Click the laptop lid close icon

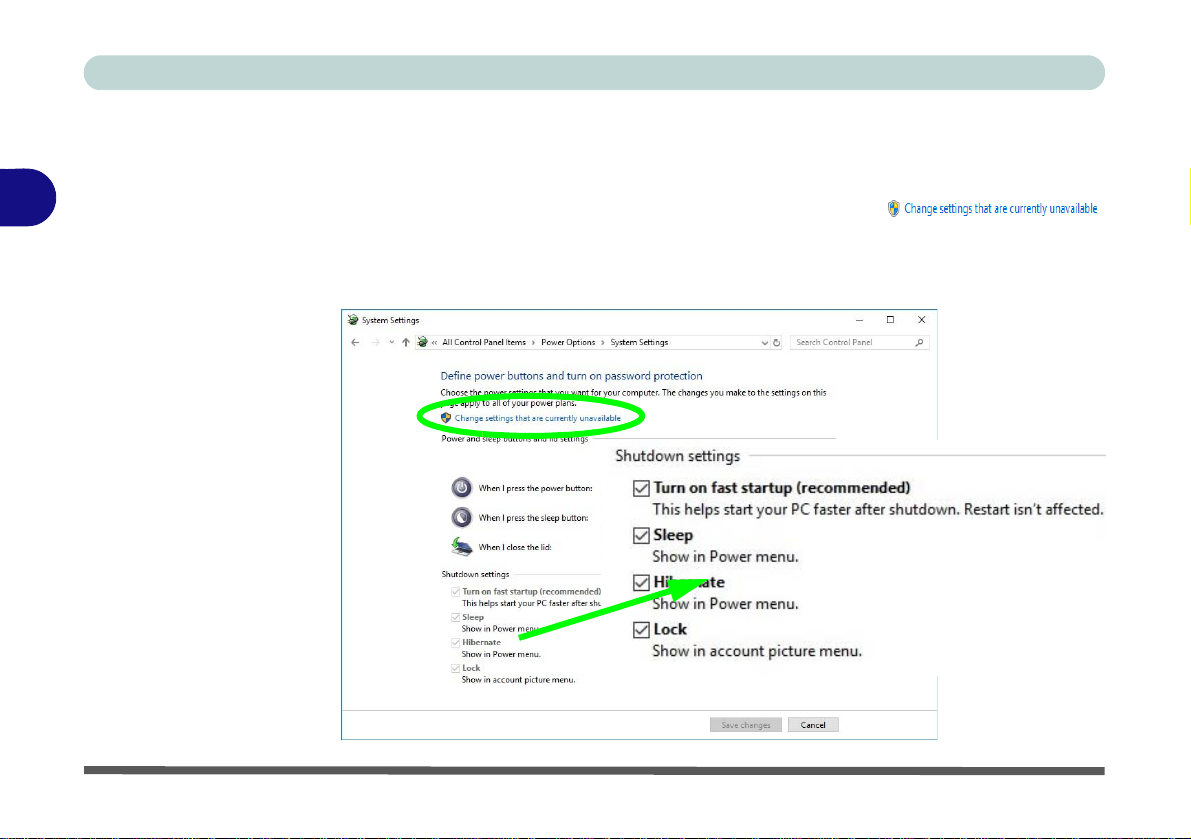click(461, 547)
